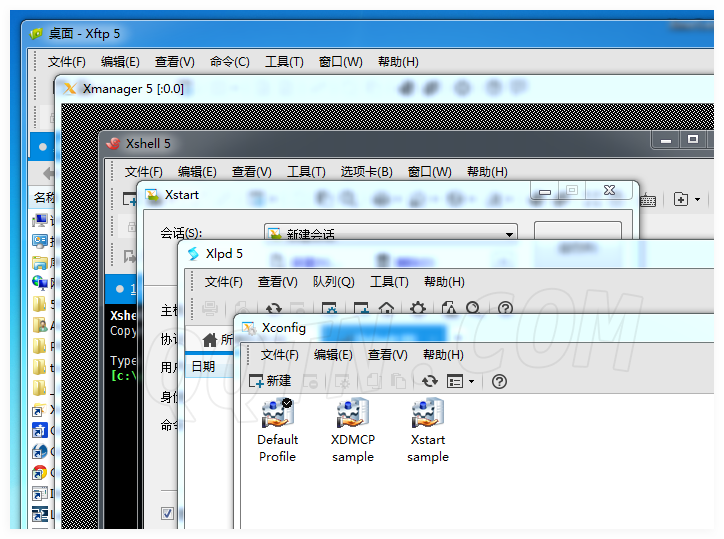The image size is (724, 539).
Task: Click the Chrome shortcut icon in Xftp list
Action: point(39,472)
